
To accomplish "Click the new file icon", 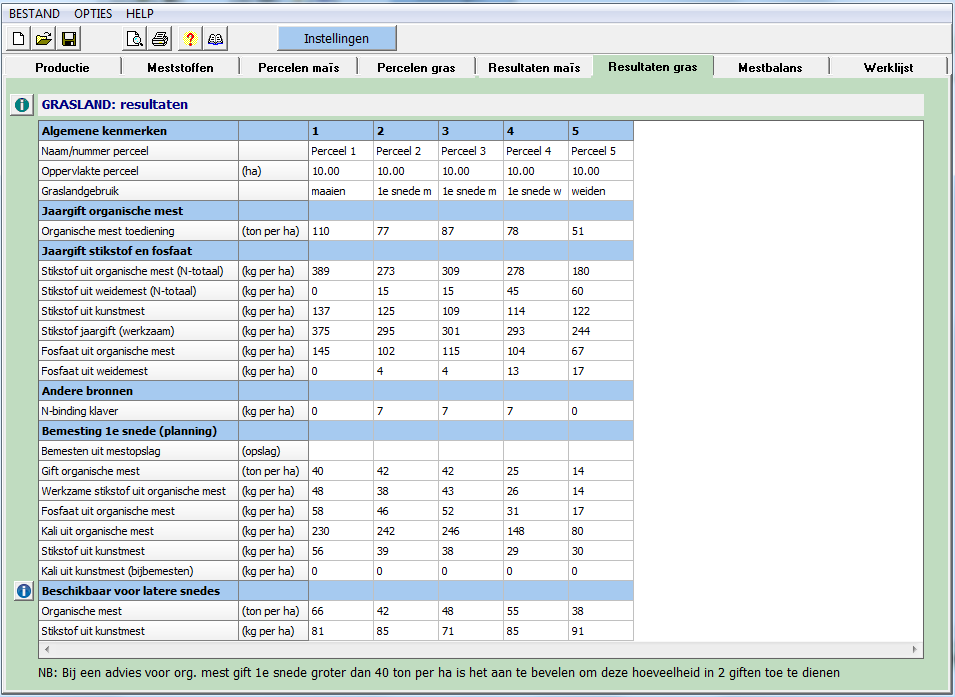I will pos(18,39).
